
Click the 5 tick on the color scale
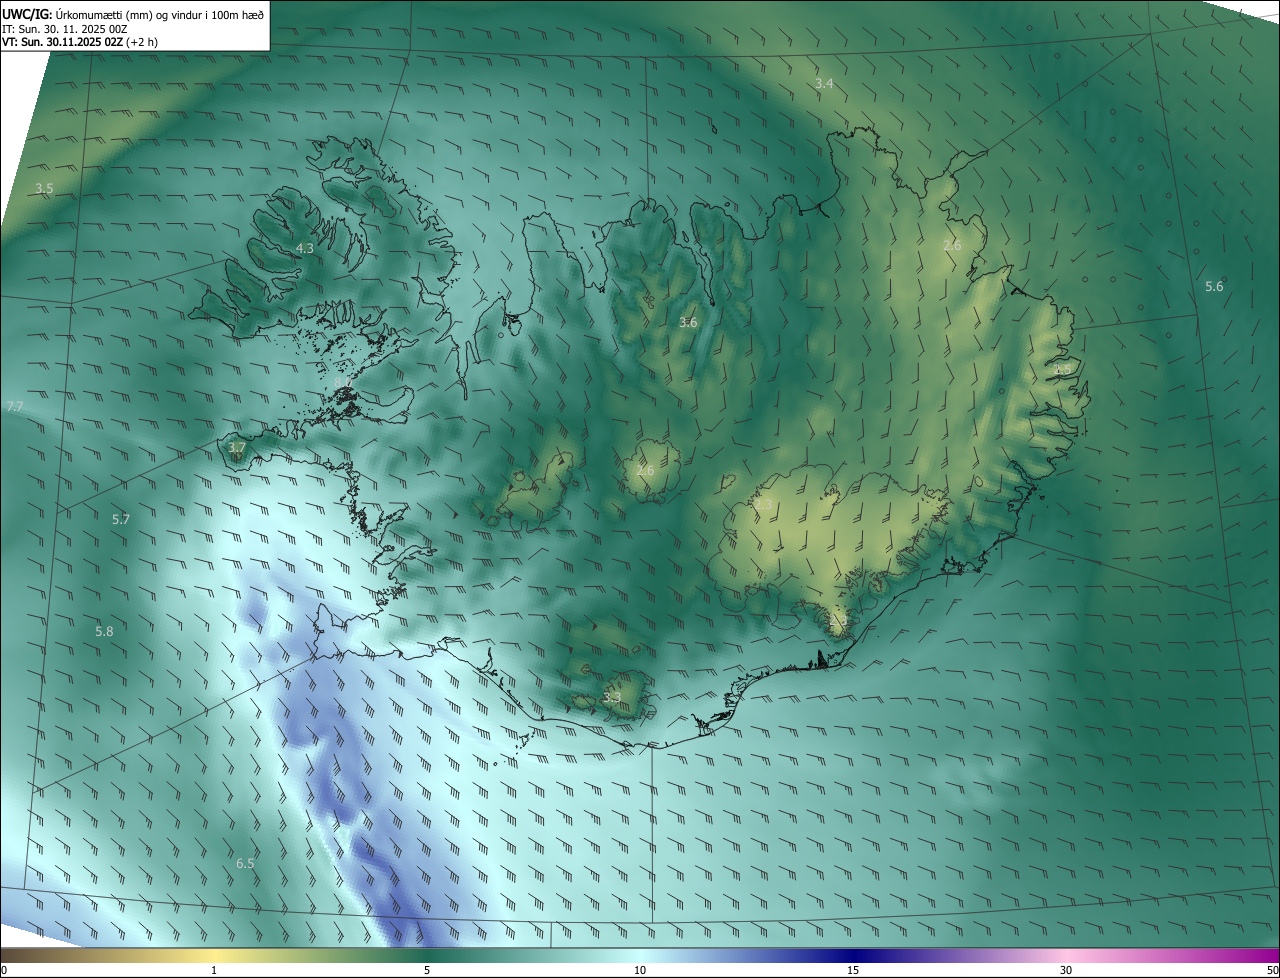pyautogui.click(x=427, y=970)
